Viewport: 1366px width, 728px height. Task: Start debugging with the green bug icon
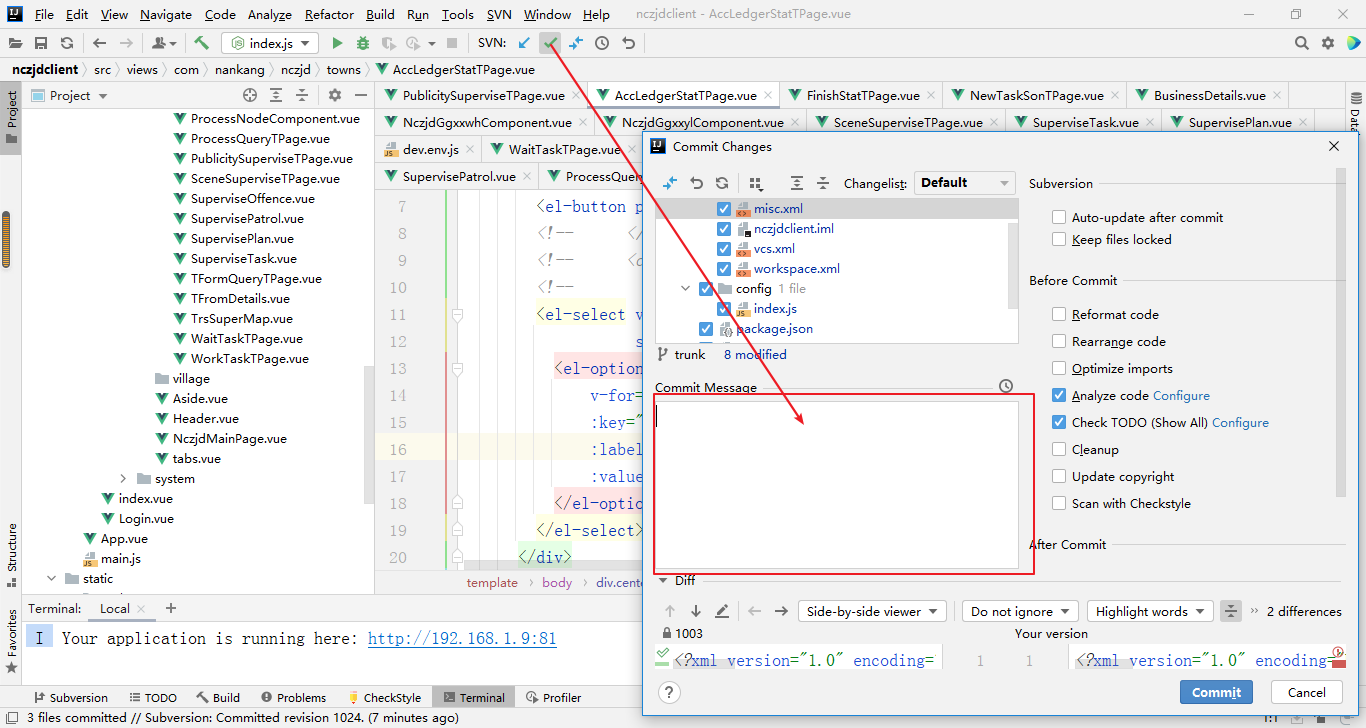tap(362, 43)
